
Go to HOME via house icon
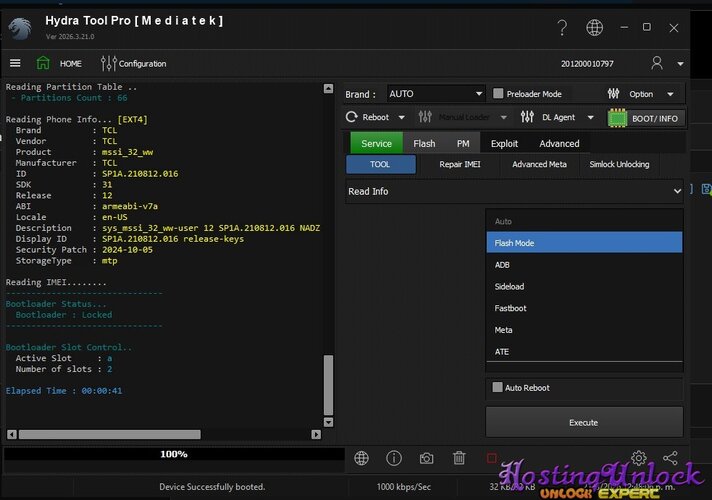(x=43, y=63)
